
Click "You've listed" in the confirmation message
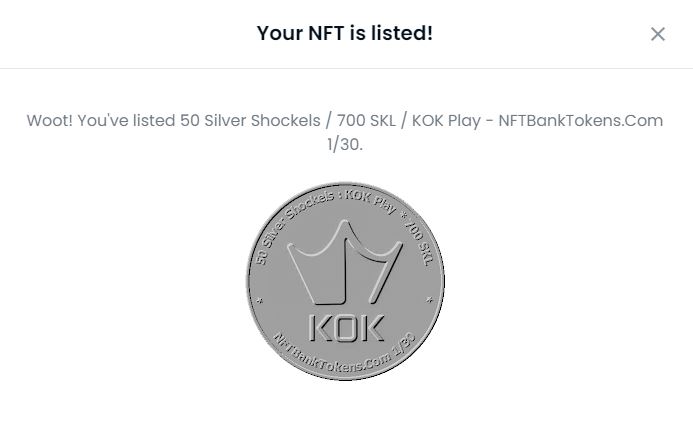[126, 121]
